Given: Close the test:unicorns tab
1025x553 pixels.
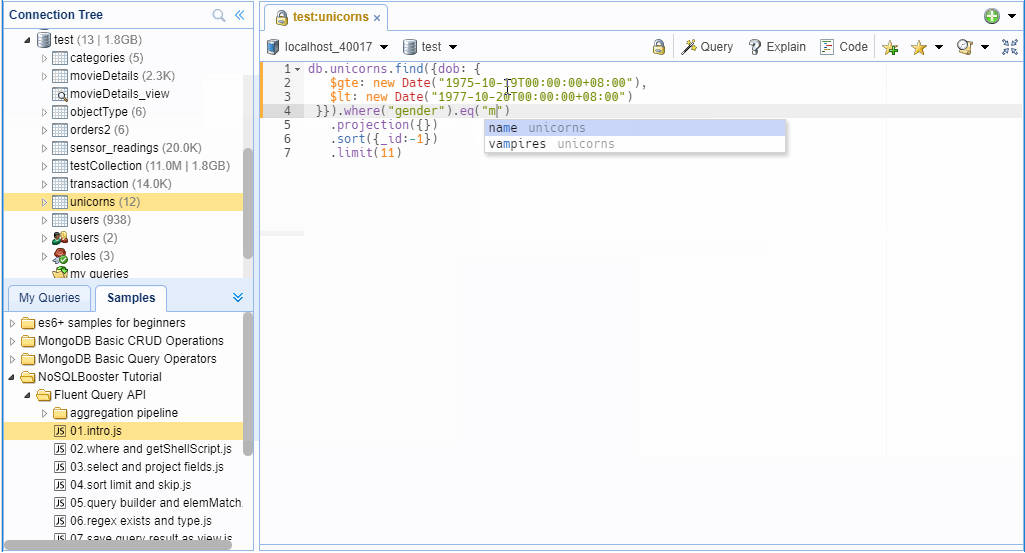Looking at the screenshot, I should [x=377, y=18].
